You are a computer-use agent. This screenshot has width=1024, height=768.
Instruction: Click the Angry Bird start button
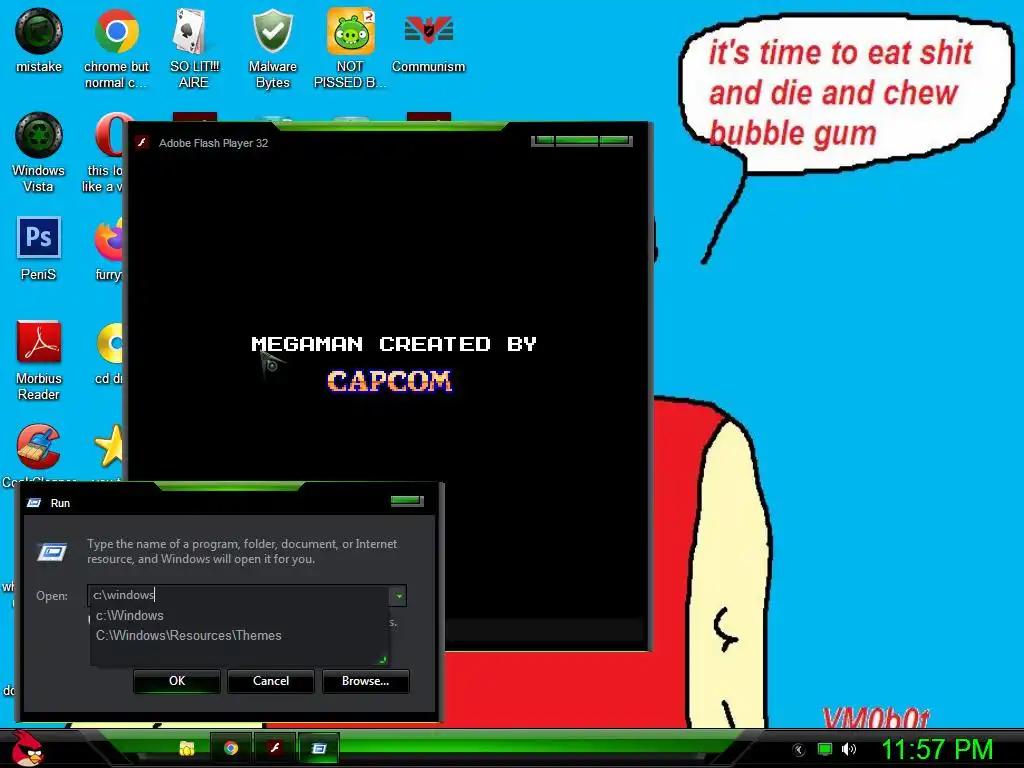(x=28, y=748)
